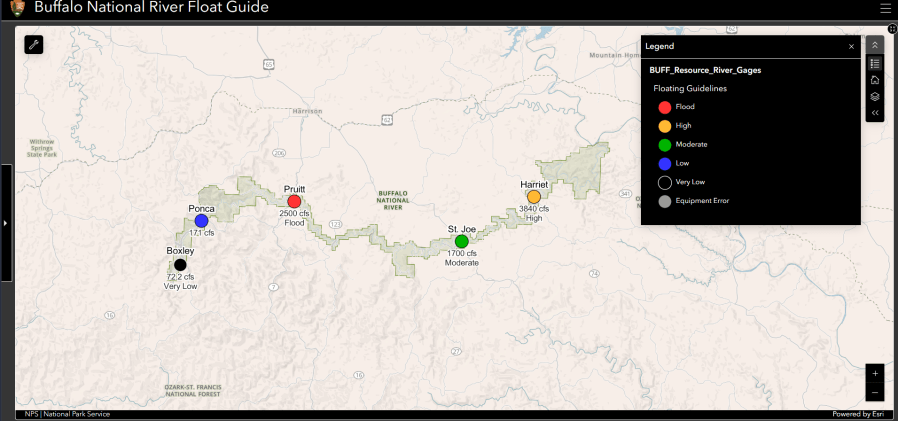Viewport: 898px width, 421px height.
Task: Click the red Flood swatch in the legend
Action: tap(665, 107)
